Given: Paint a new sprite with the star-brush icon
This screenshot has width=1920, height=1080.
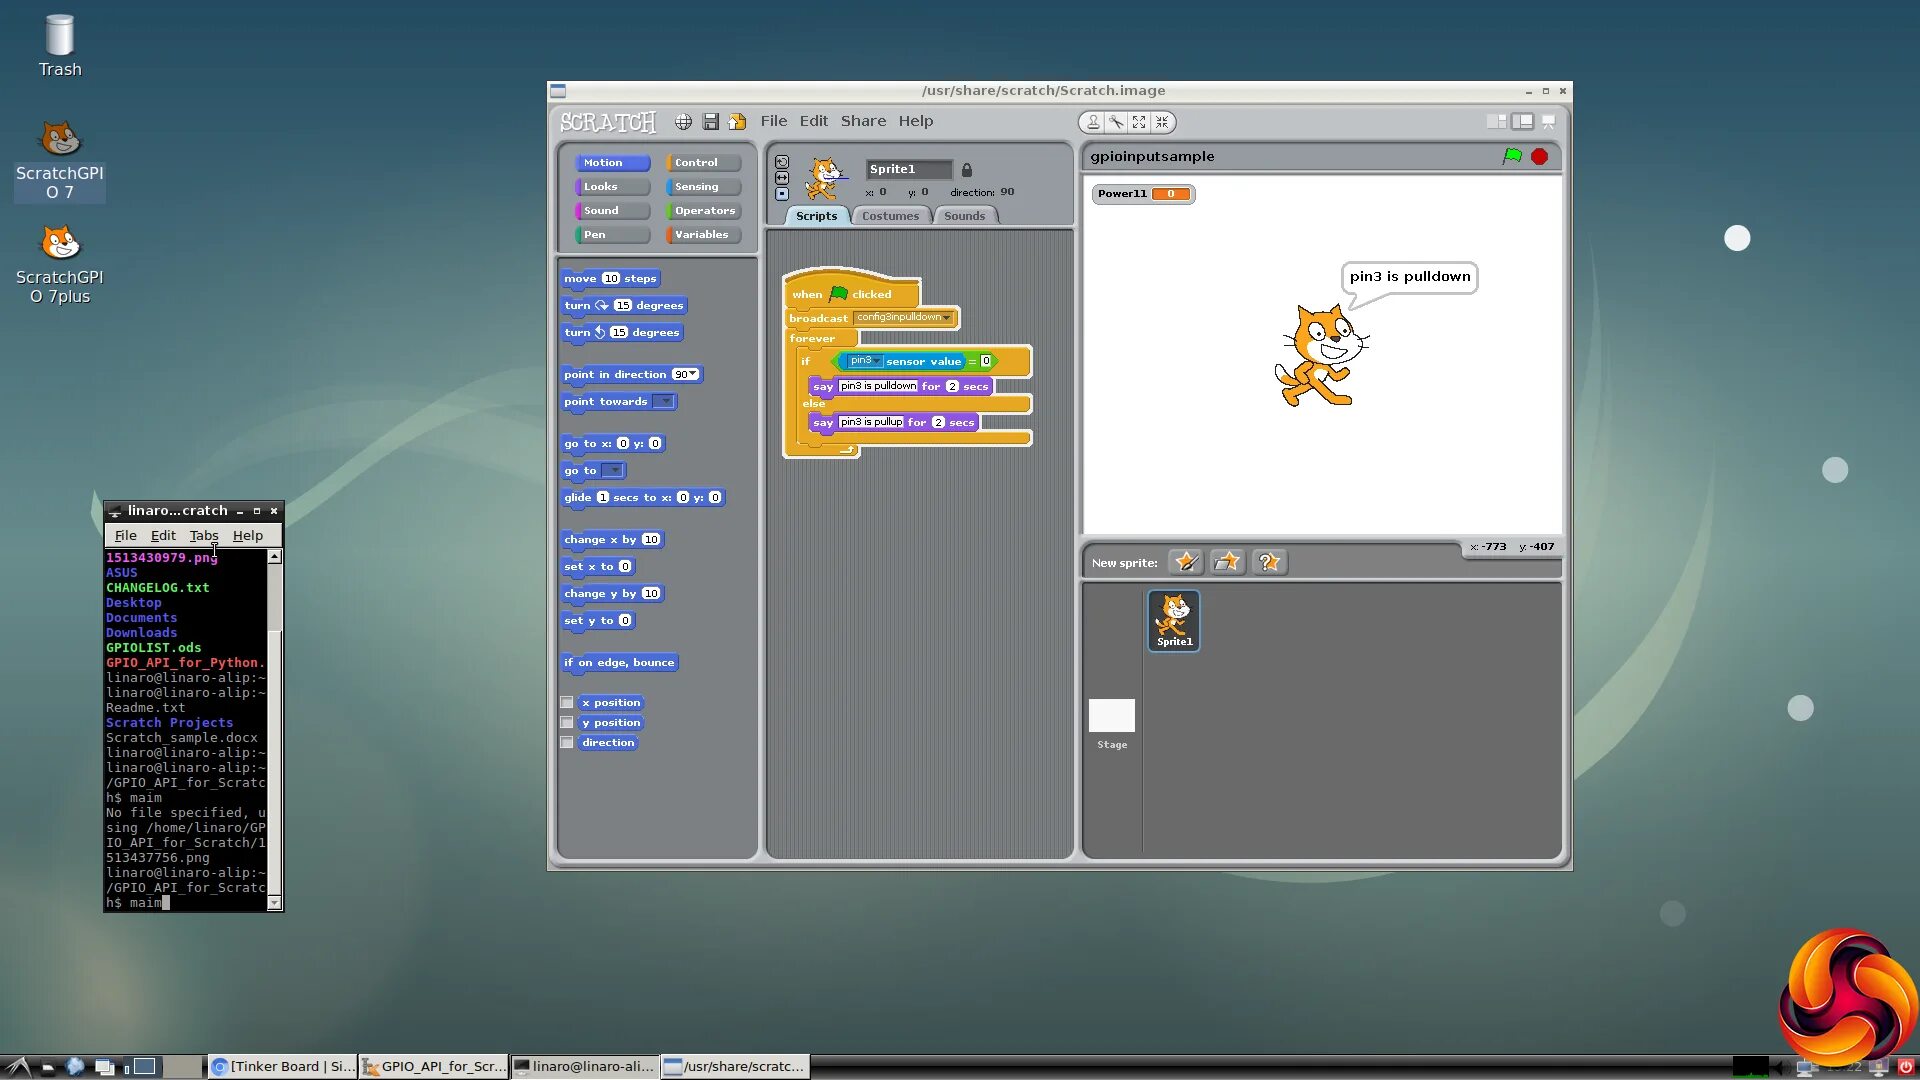Looking at the screenshot, I should (1186, 562).
